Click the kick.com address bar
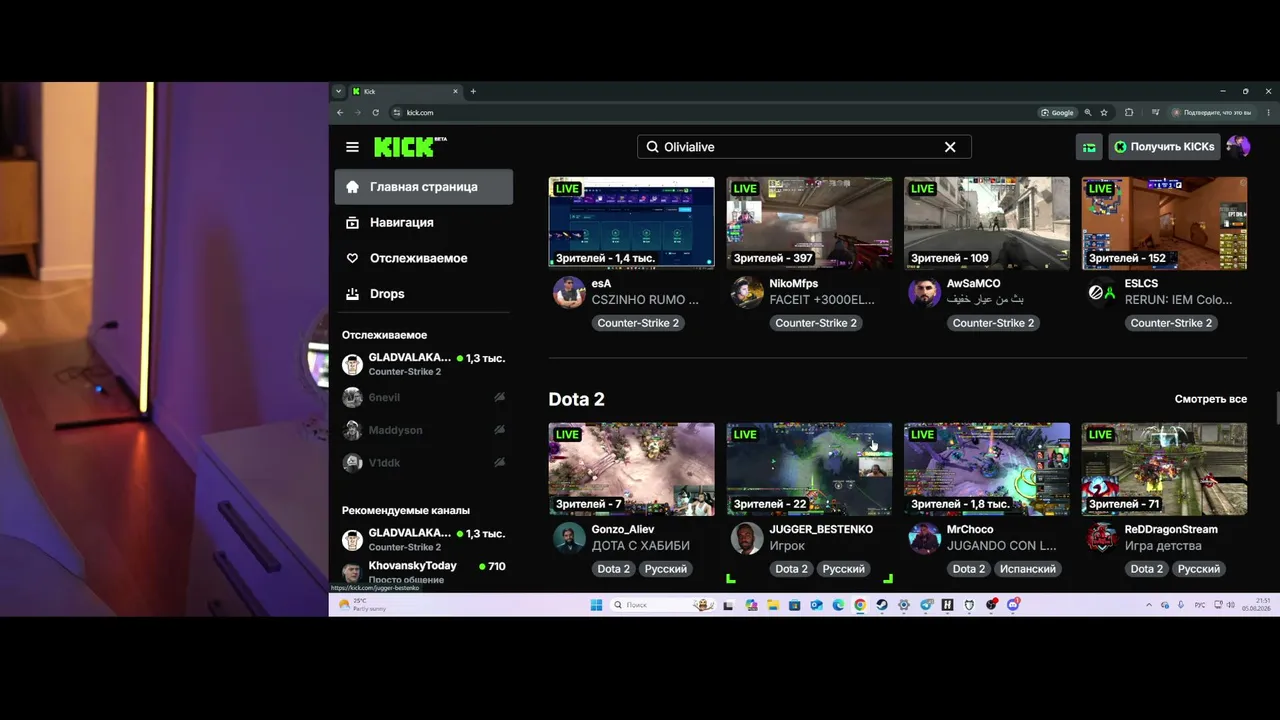The image size is (1280, 720). (x=710, y=113)
